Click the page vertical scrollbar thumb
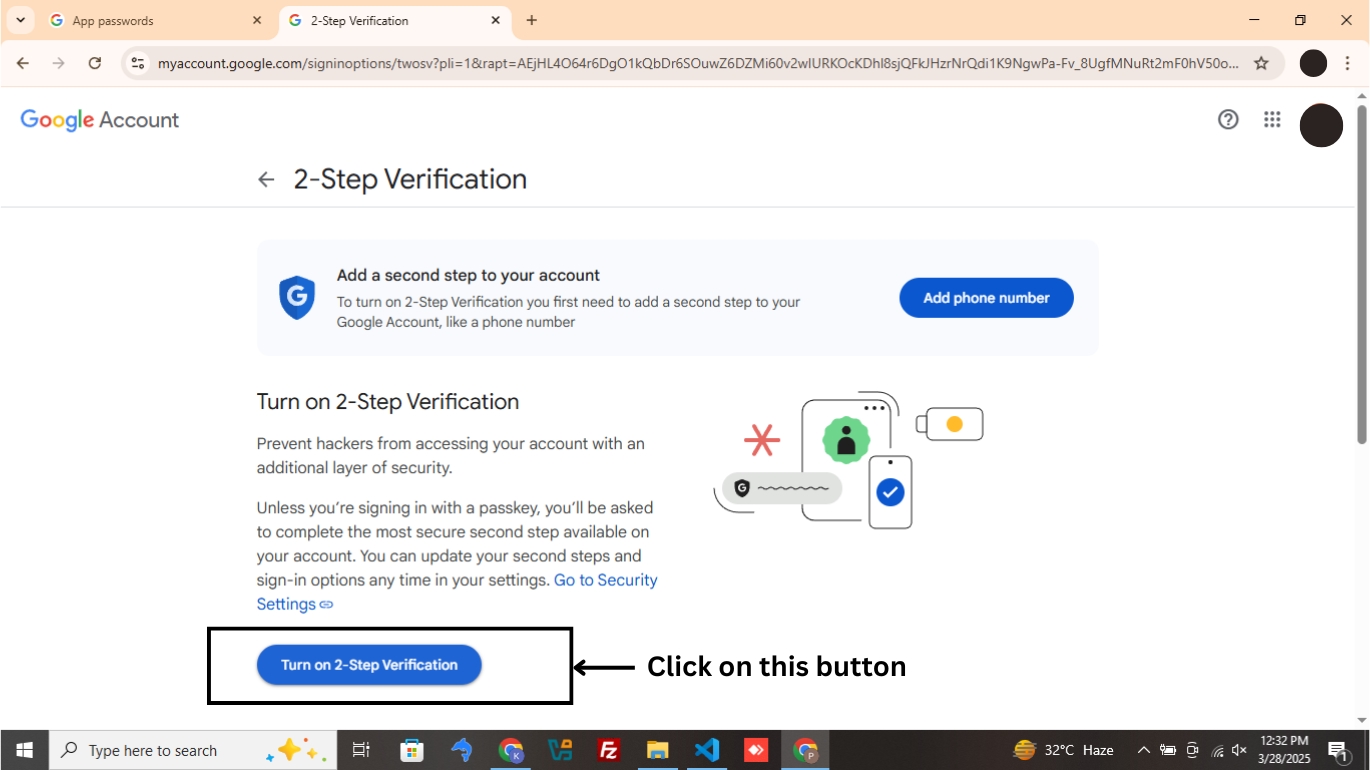Screen dimensions: 1370x770 click(1361, 273)
